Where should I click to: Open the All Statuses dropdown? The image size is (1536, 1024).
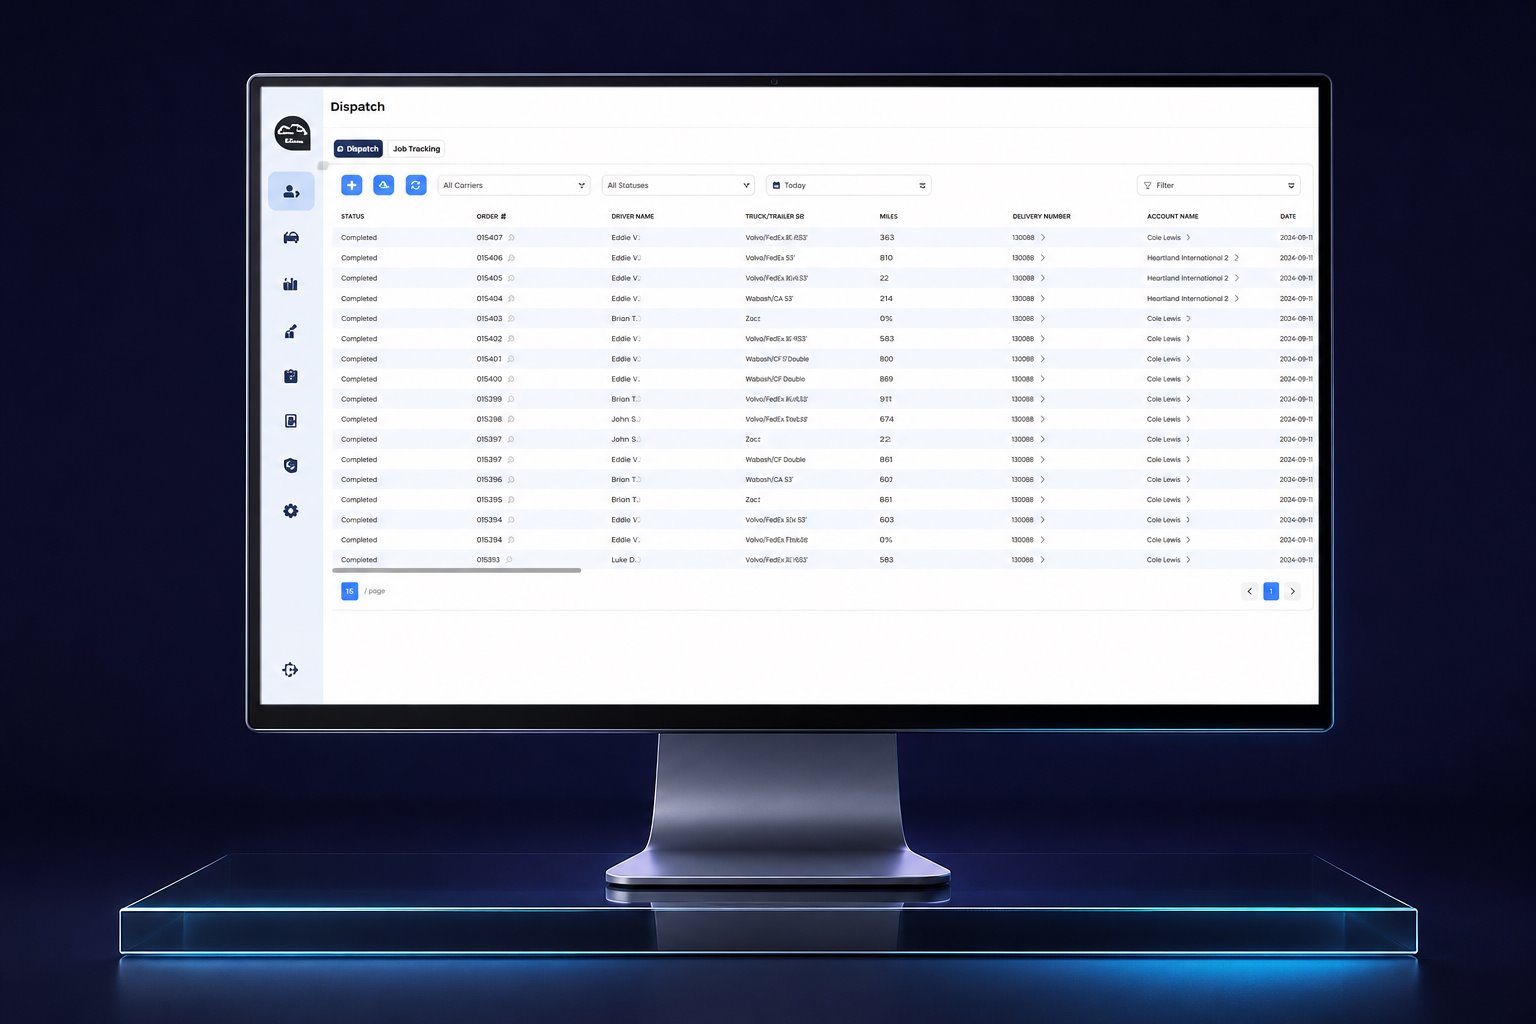pos(678,185)
